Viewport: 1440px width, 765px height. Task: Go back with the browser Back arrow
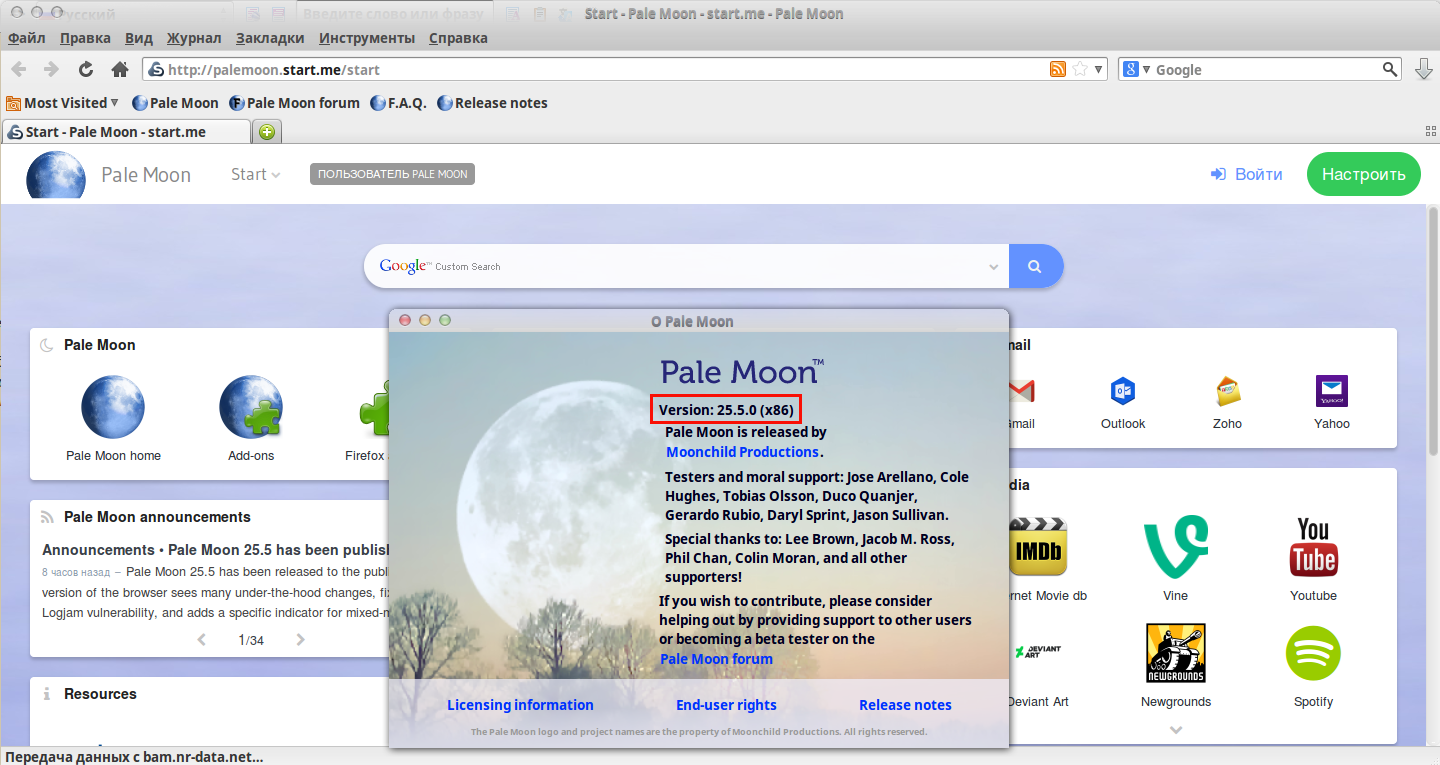[x=20, y=70]
